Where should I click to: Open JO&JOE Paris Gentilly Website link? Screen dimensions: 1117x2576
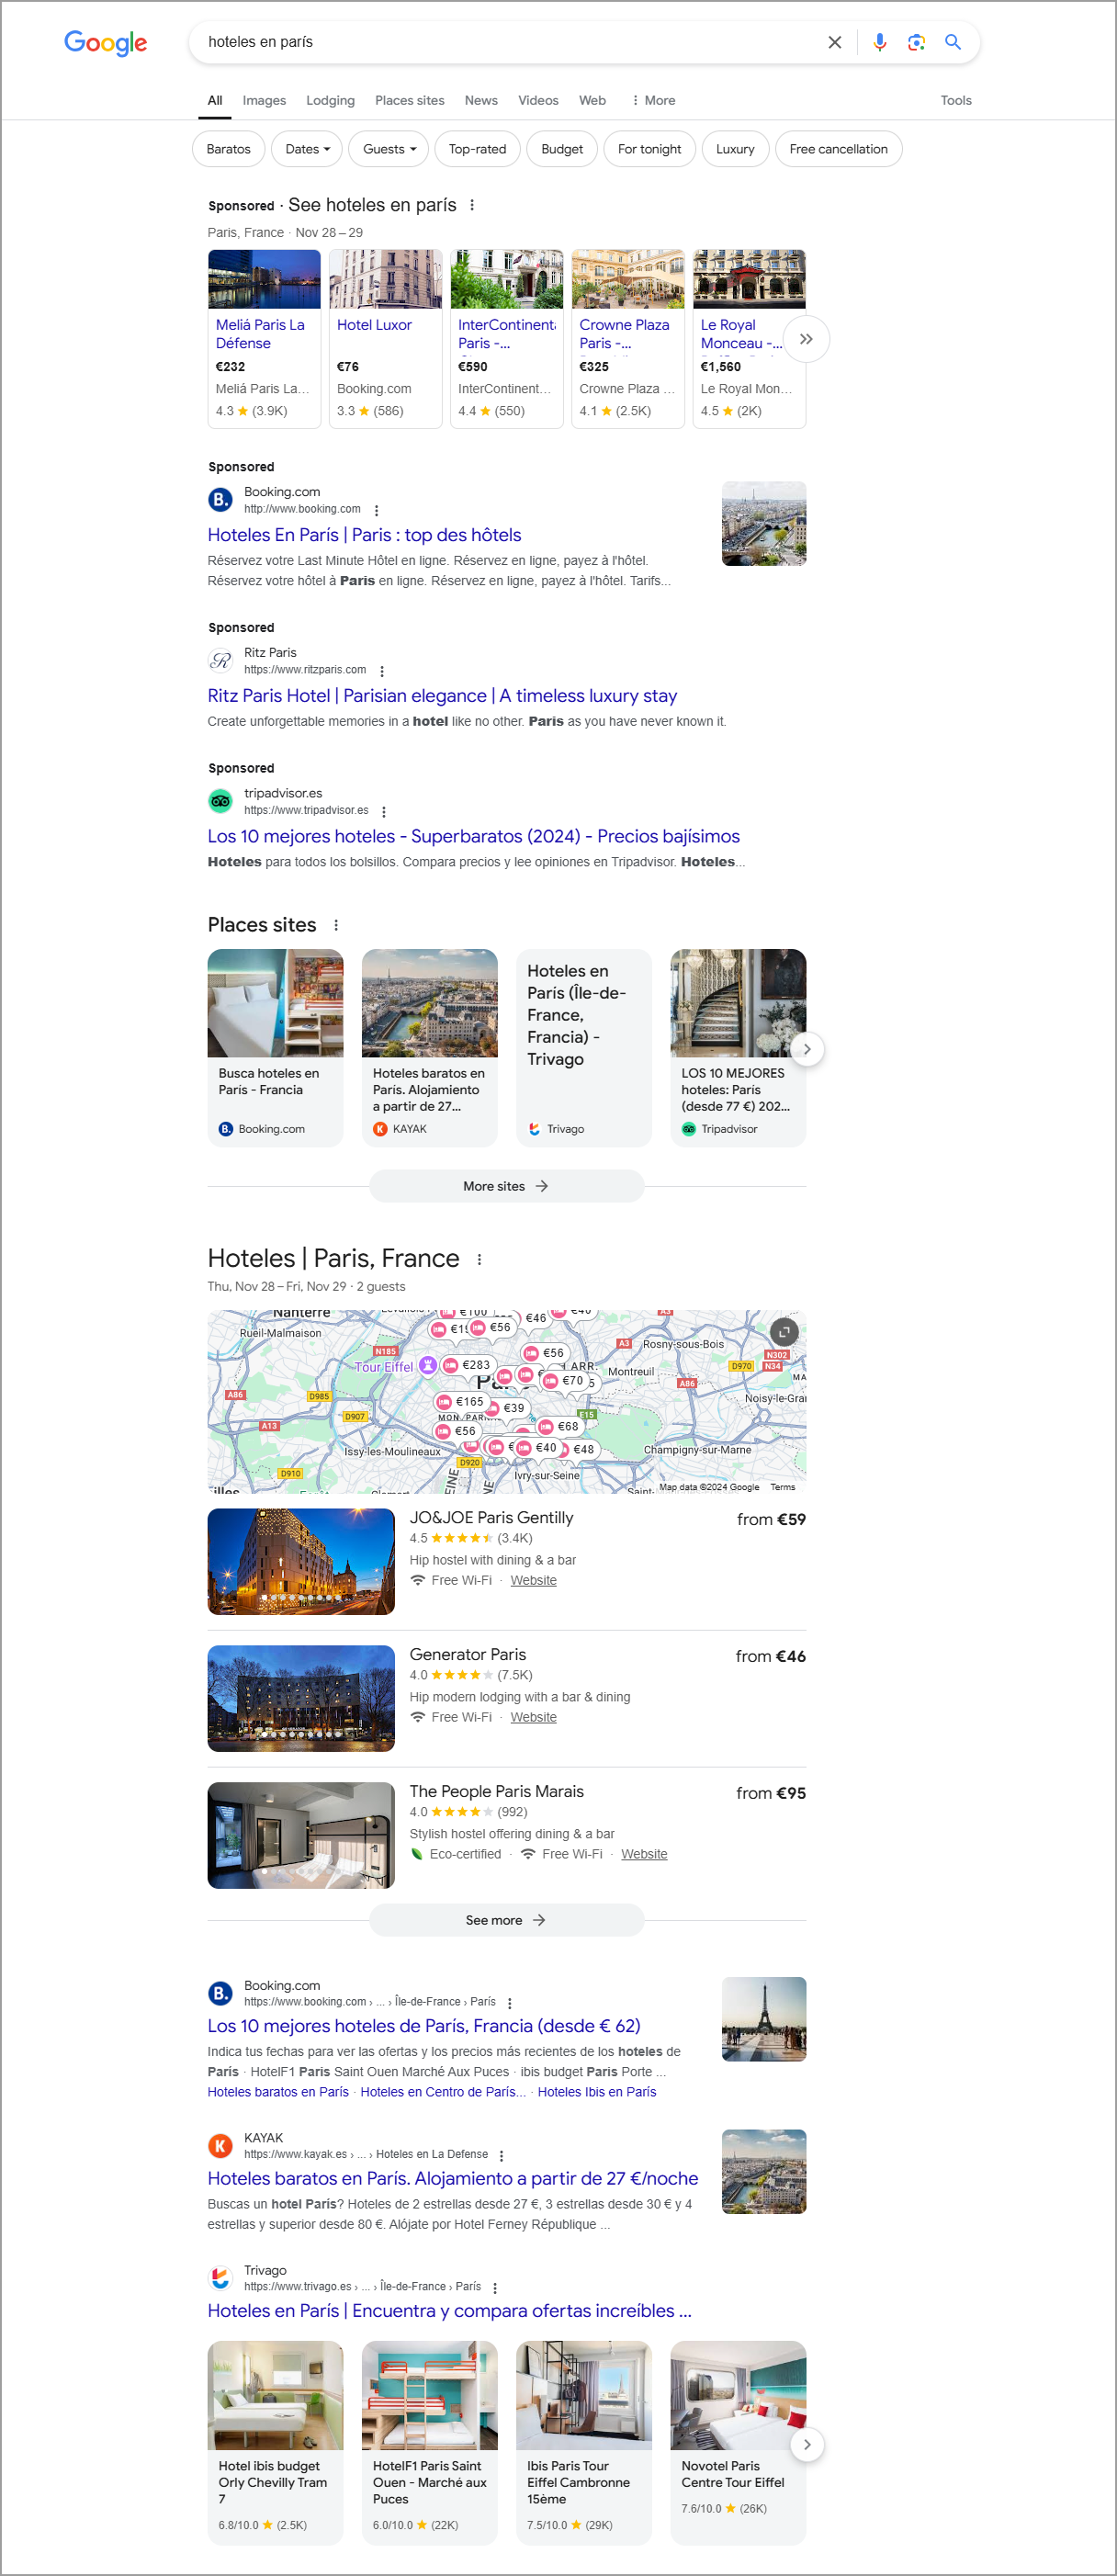pos(533,1580)
